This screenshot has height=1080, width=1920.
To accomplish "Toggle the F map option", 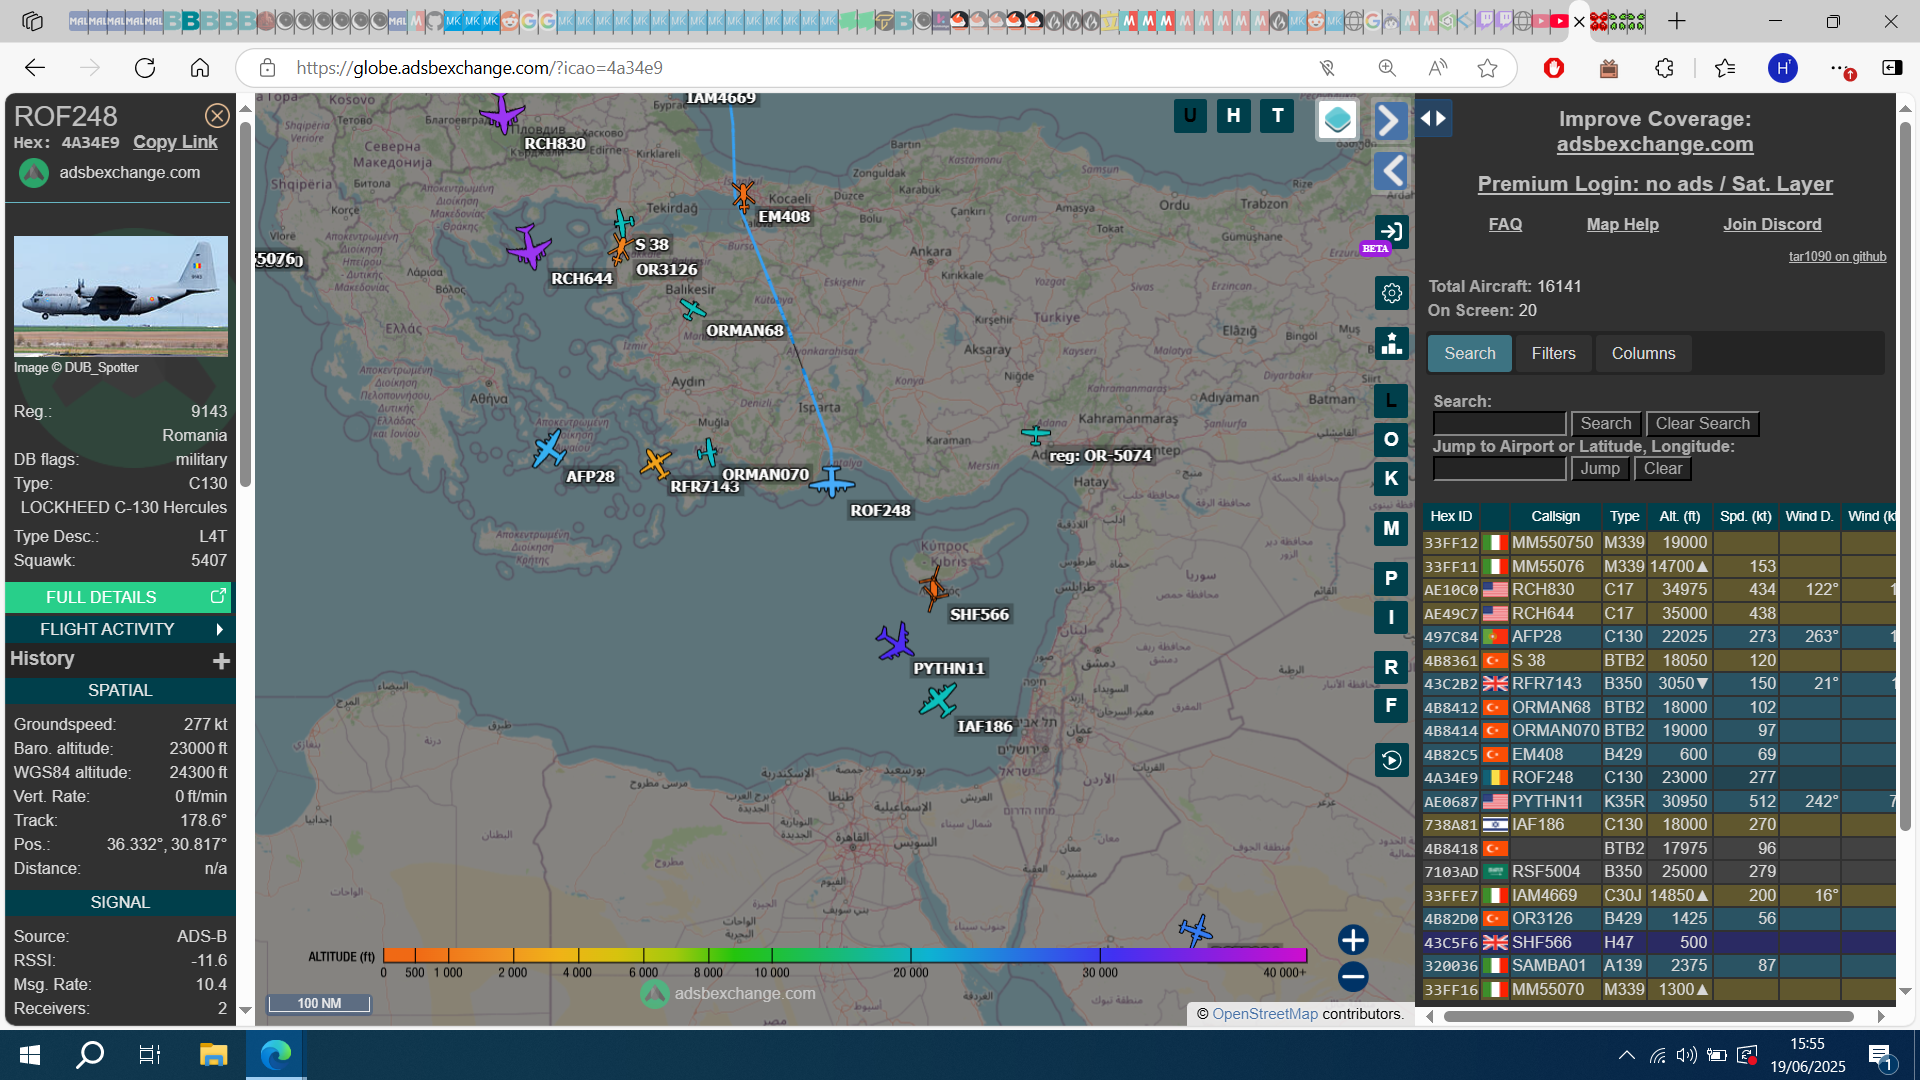I will click(x=1391, y=706).
